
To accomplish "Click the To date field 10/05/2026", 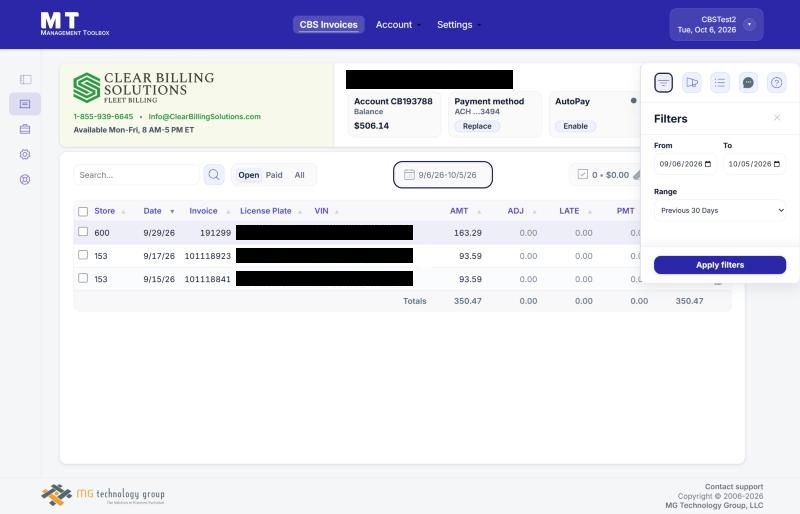I will point(754,164).
